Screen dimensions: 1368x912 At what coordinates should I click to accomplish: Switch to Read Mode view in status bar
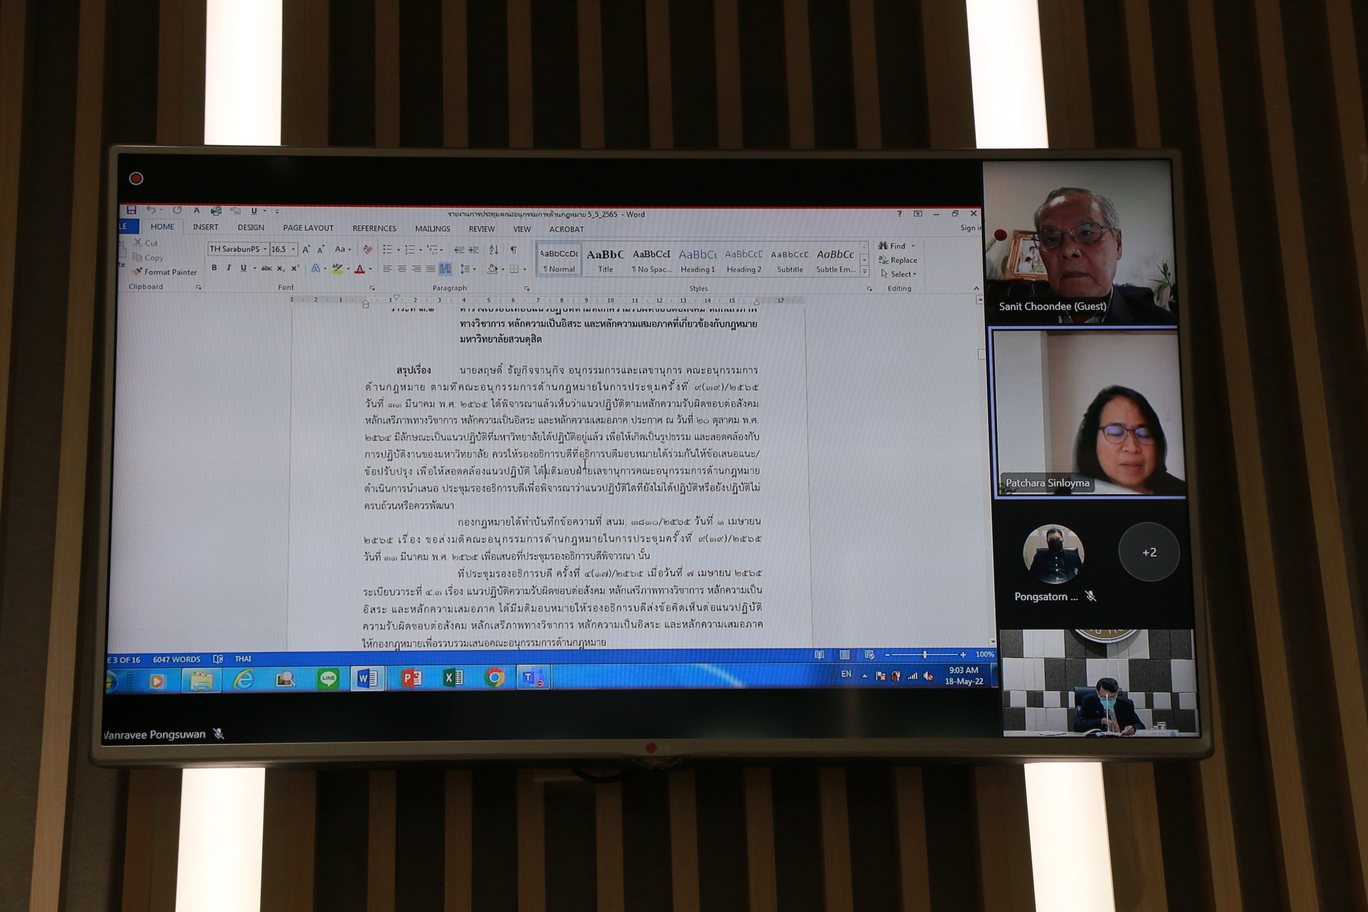(820, 655)
